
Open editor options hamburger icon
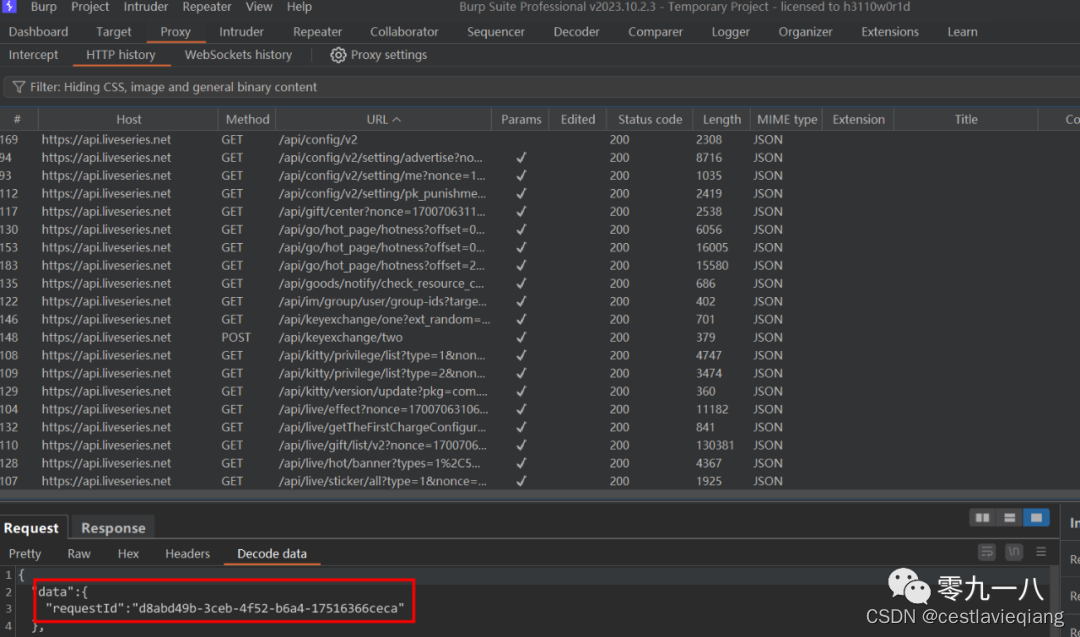pyautogui.click(x=1041, y=552)
